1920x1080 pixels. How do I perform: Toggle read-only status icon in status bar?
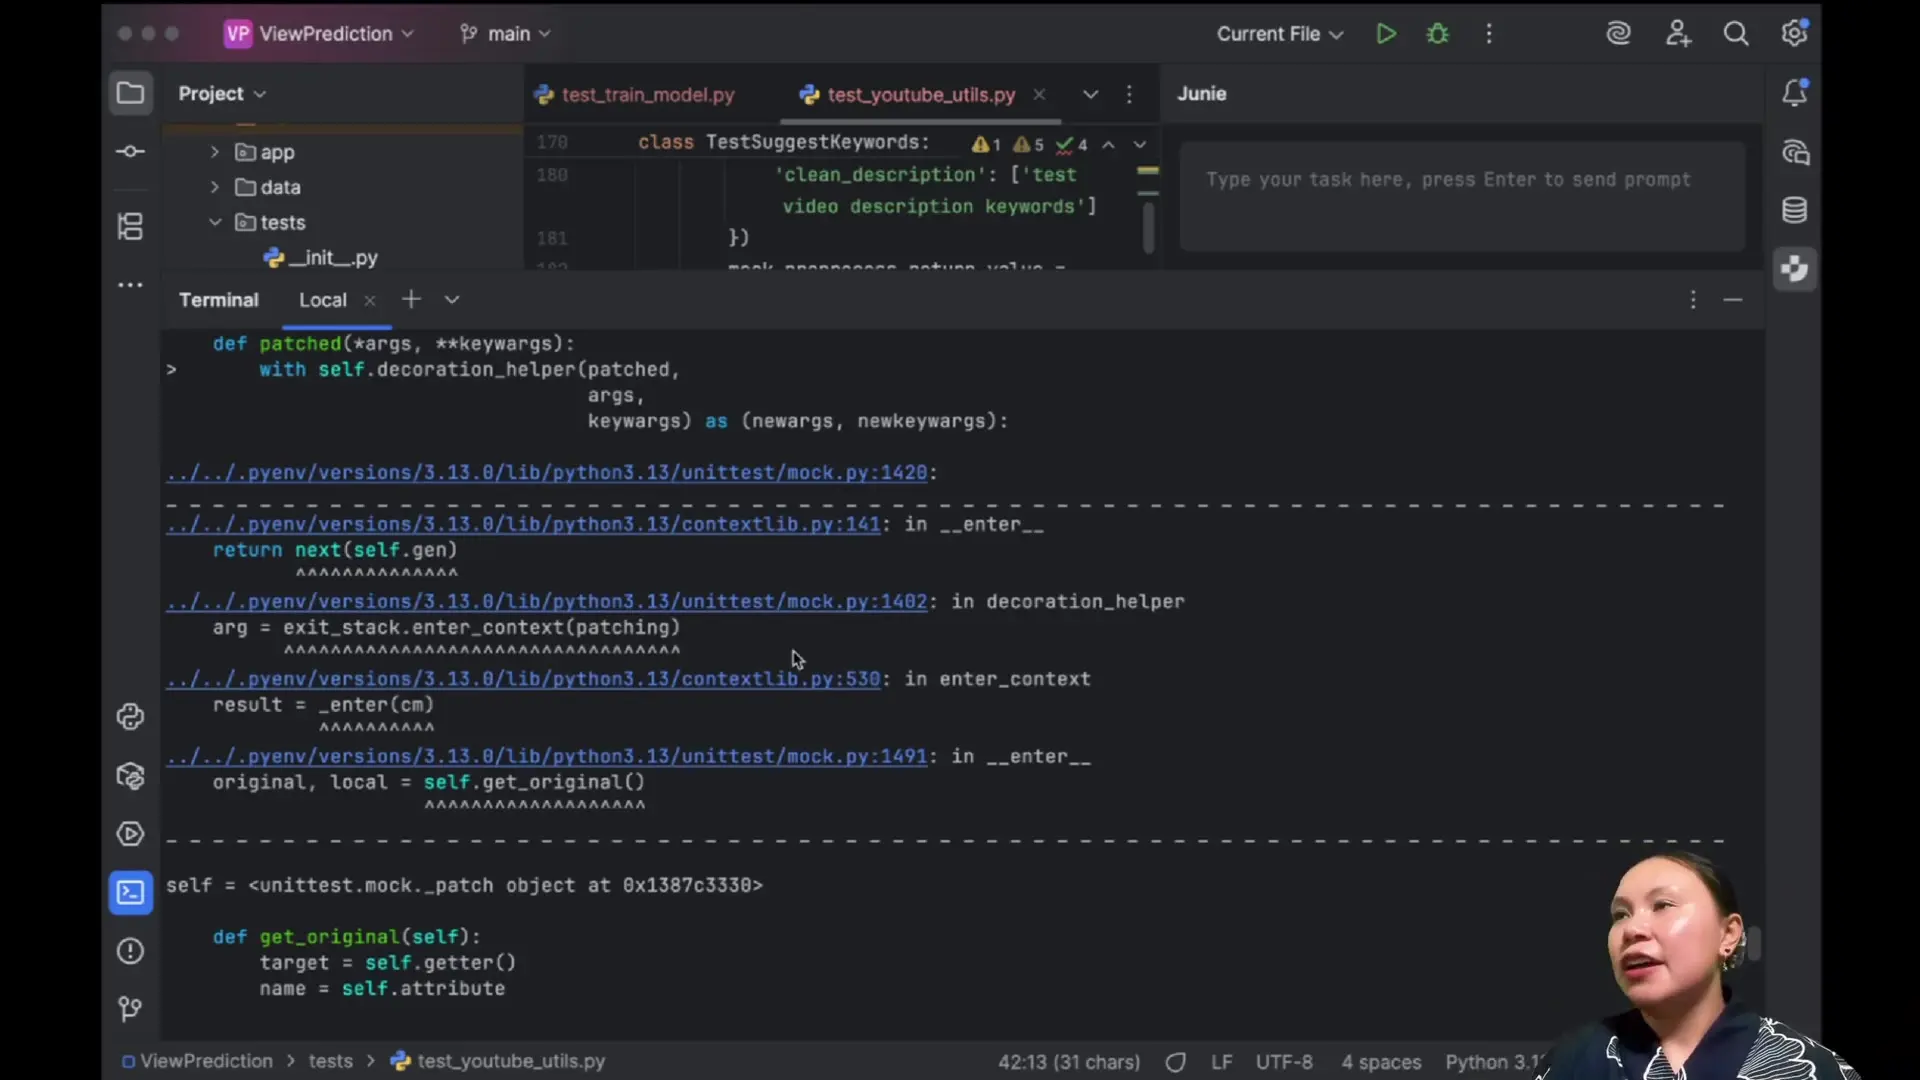point(1176,1062)
